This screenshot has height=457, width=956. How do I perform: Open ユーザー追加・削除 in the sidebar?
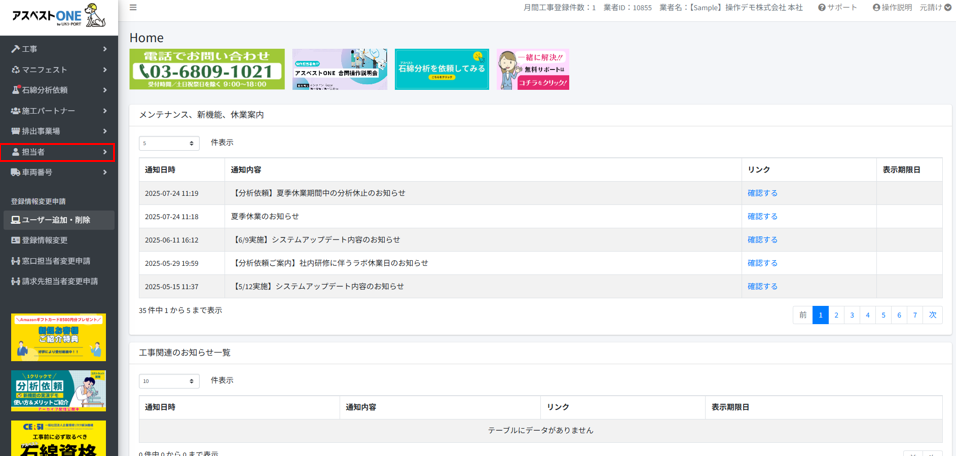(x=56, y=220)
